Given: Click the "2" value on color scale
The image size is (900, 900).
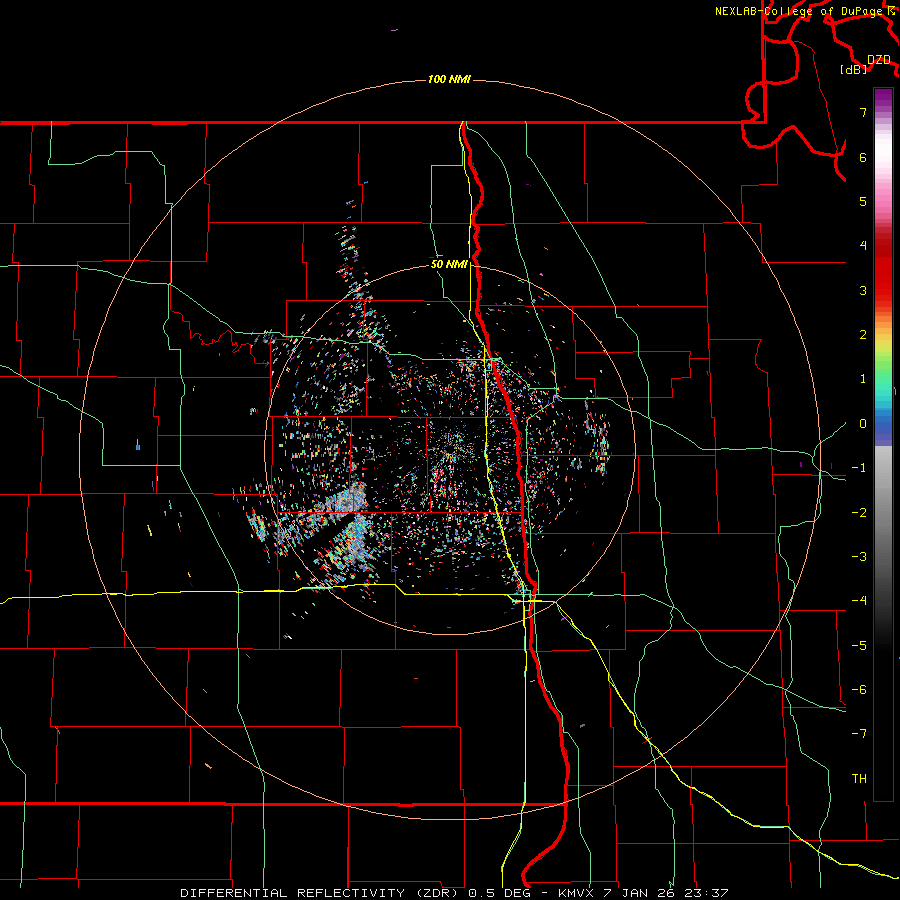Looking at the screenshot, I should [x=863, y=335].
